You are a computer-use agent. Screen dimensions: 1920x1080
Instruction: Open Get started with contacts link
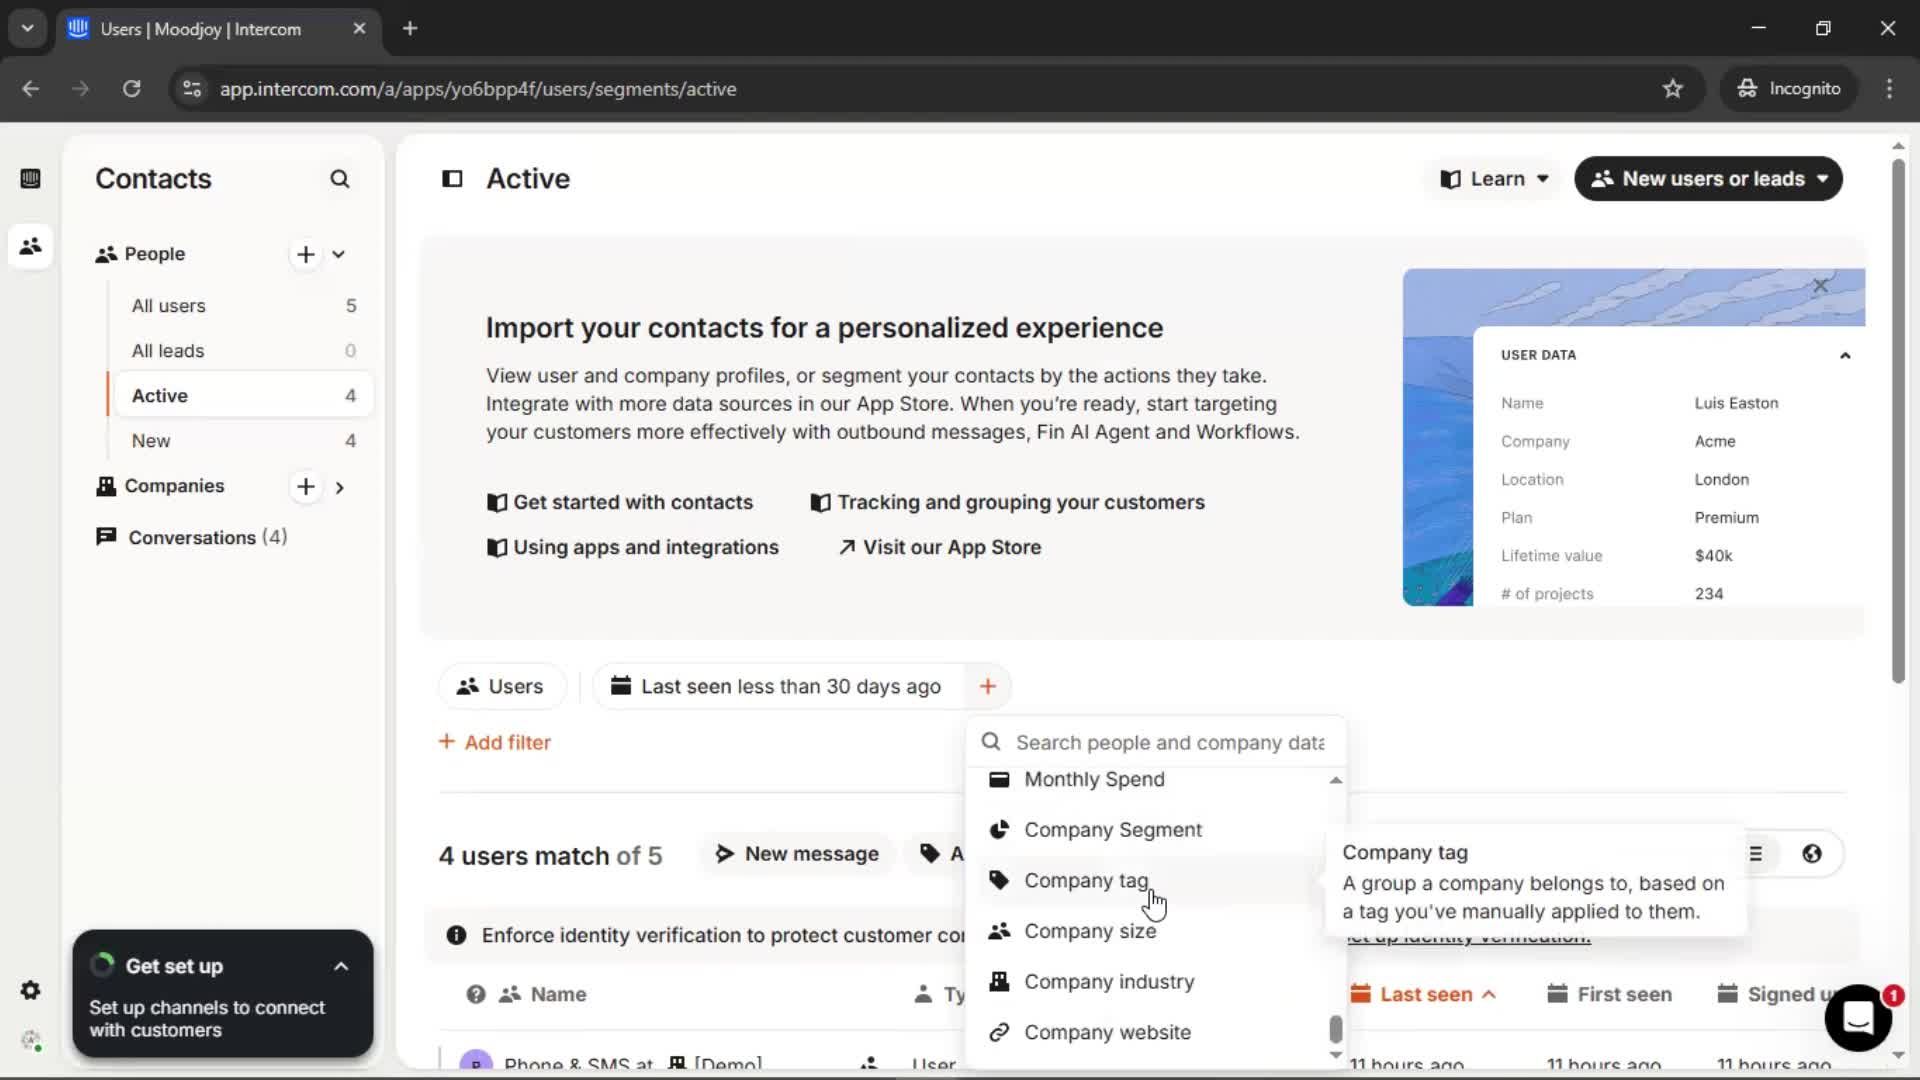click(620, 503)
